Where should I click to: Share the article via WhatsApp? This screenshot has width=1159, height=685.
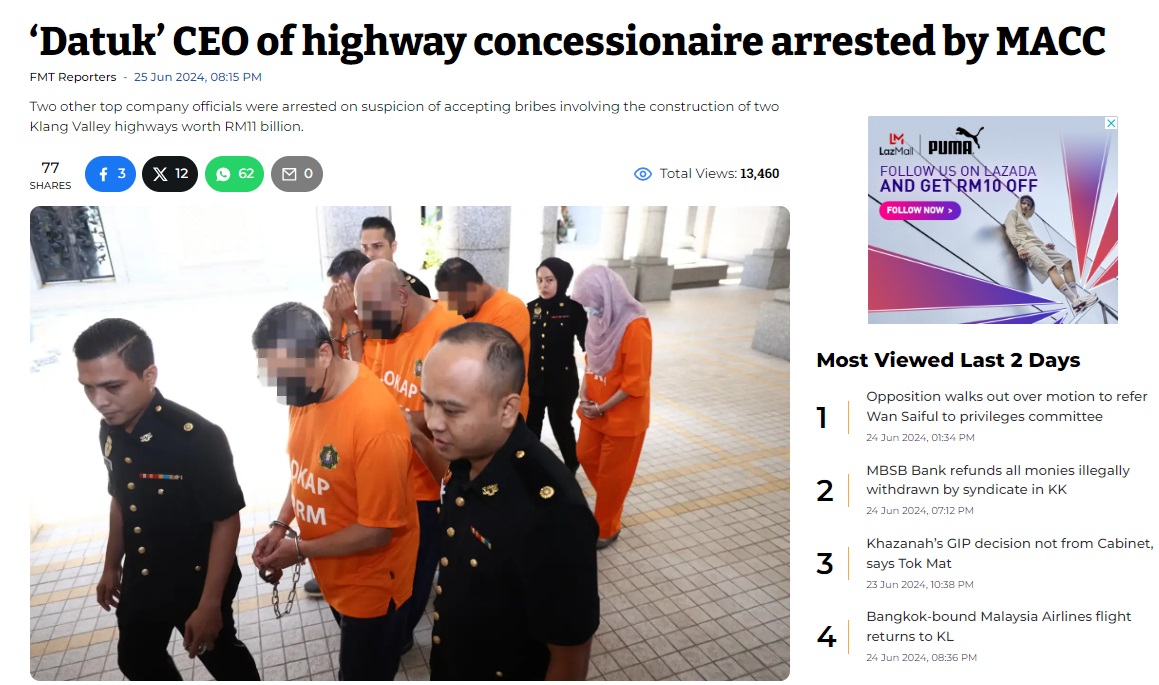point(234,174)
